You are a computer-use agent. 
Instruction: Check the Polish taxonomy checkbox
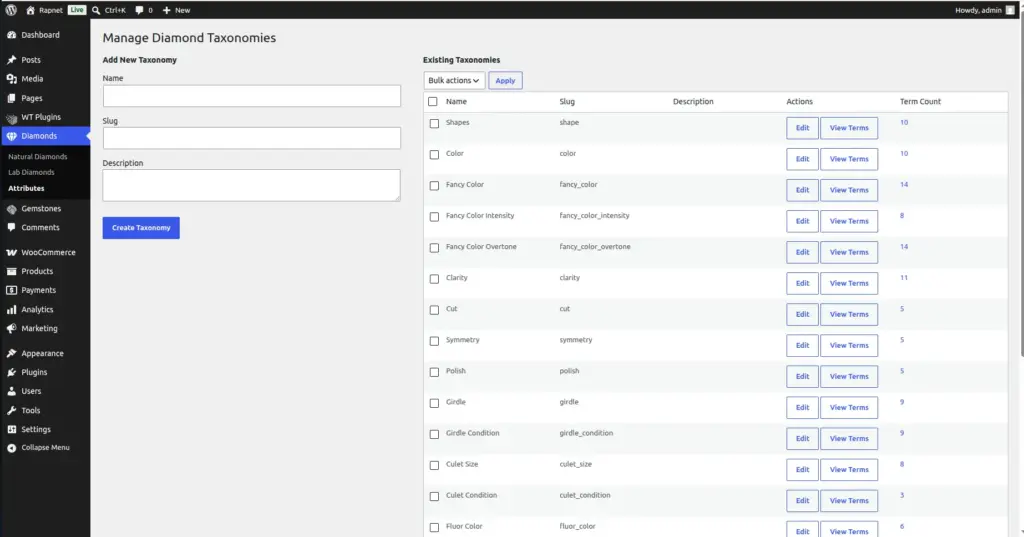click(434, 372)
